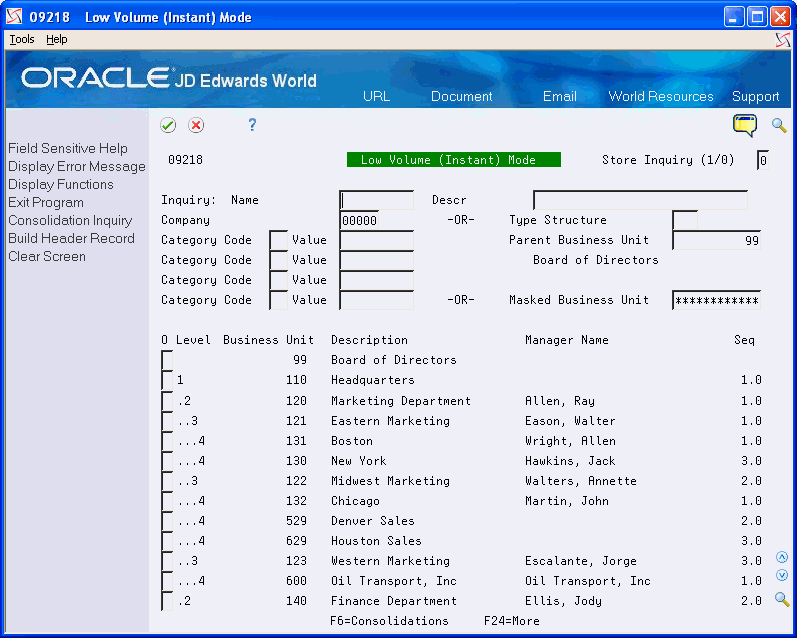The height and width of the screenshot is (638, 797).
Task: Click option field for Eastern Marketing row
Action: 167,421
